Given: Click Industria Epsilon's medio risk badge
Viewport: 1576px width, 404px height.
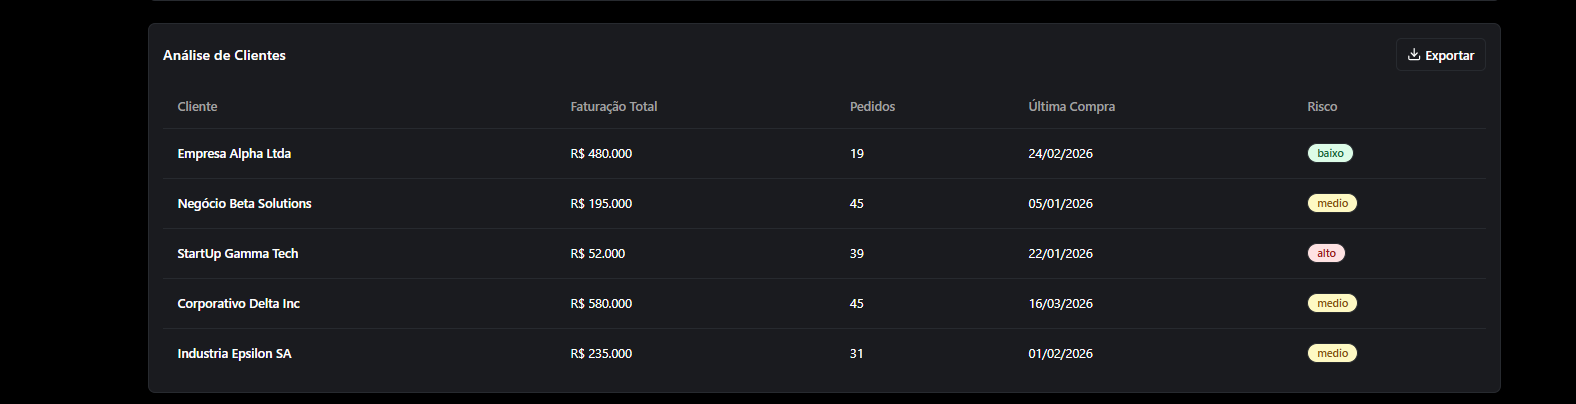Looking at the screenshot, I should (x=1332, y=354).
